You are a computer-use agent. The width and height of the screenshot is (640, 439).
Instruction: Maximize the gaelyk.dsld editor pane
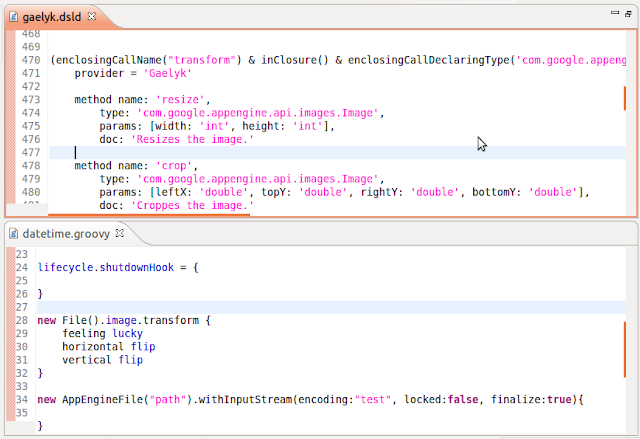tap(628, 14)
